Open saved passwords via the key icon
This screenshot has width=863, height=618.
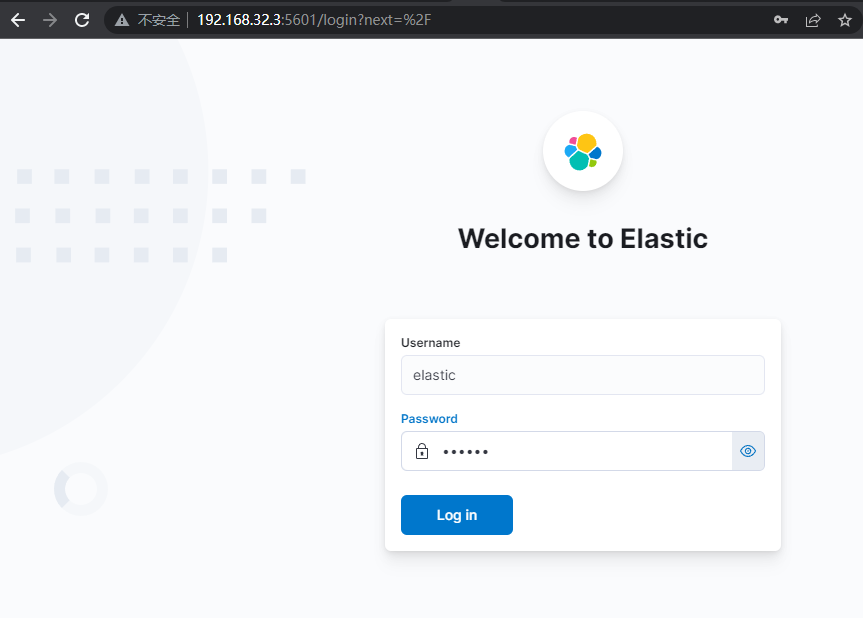point(780,20)
